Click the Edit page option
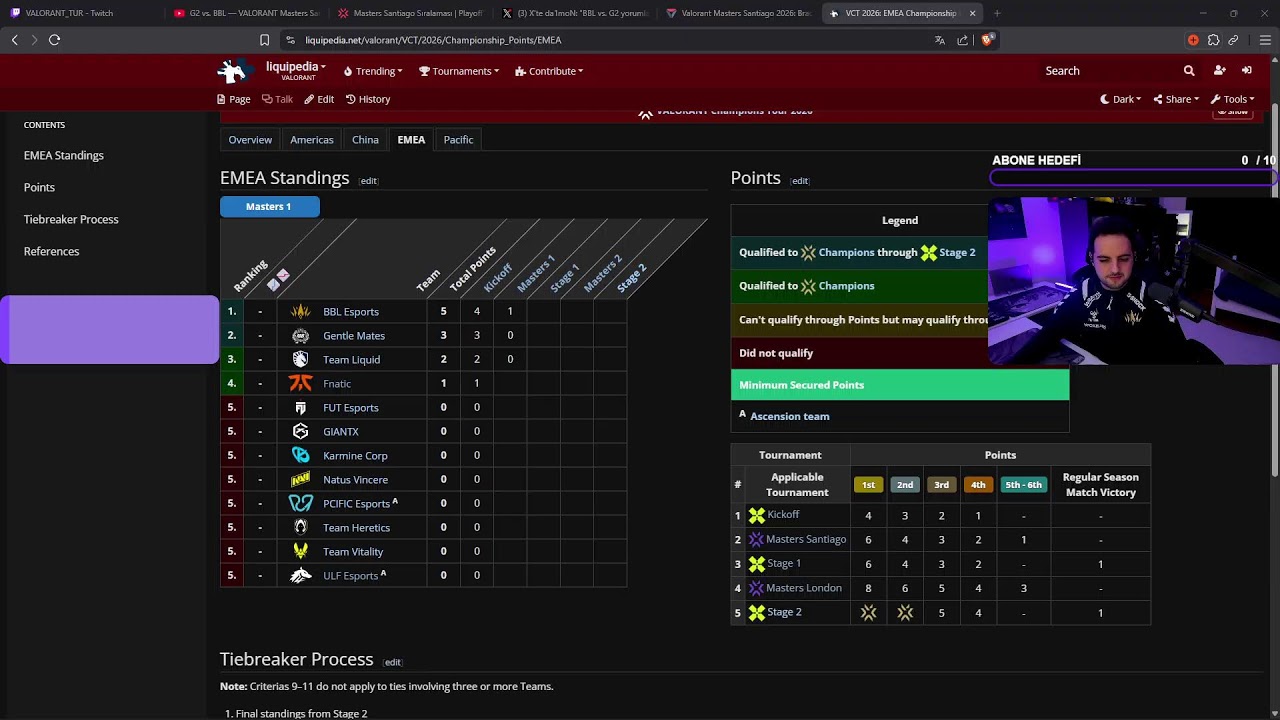This screenshot has height=720, width=1280. pyautogui.click(x=319, y=99)
